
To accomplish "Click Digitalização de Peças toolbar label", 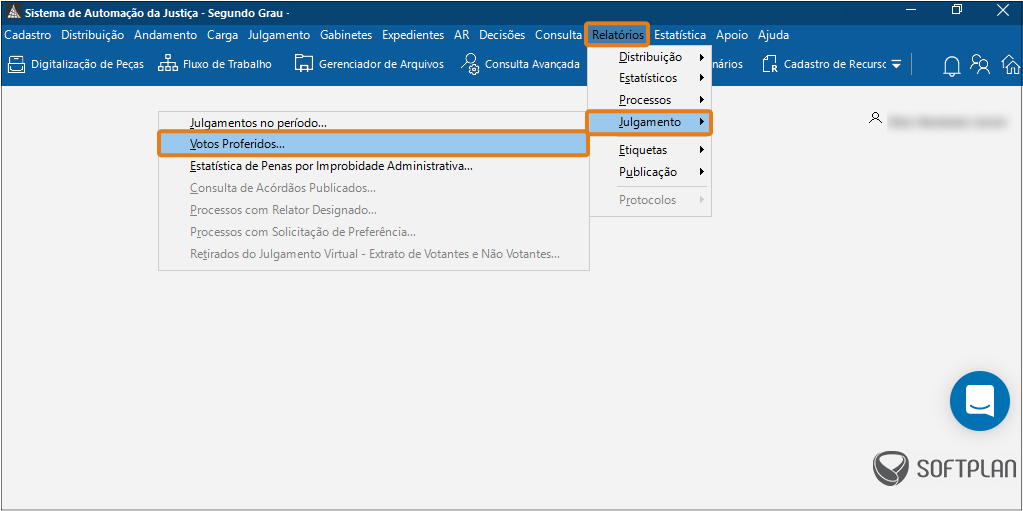I will (x=87, y=64).
